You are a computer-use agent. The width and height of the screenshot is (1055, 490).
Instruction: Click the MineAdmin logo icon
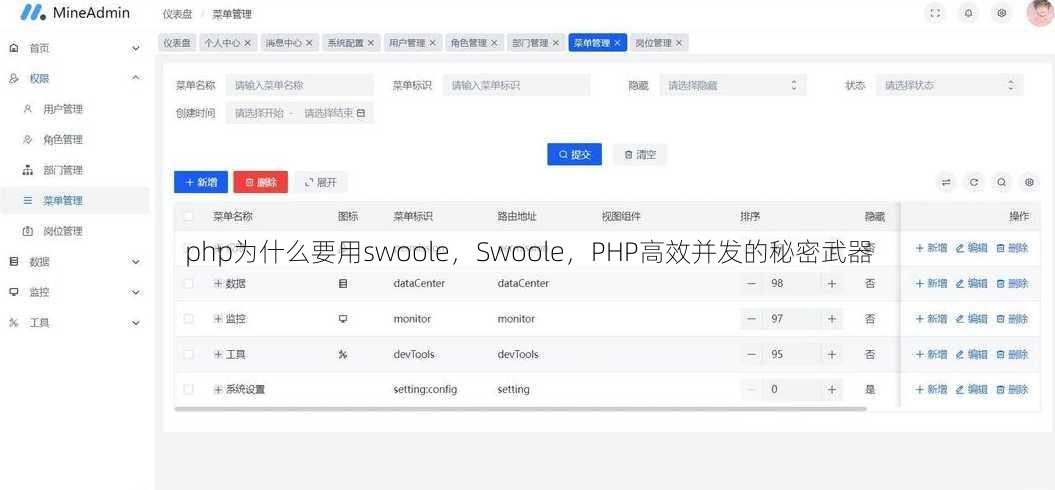(32, 13)
